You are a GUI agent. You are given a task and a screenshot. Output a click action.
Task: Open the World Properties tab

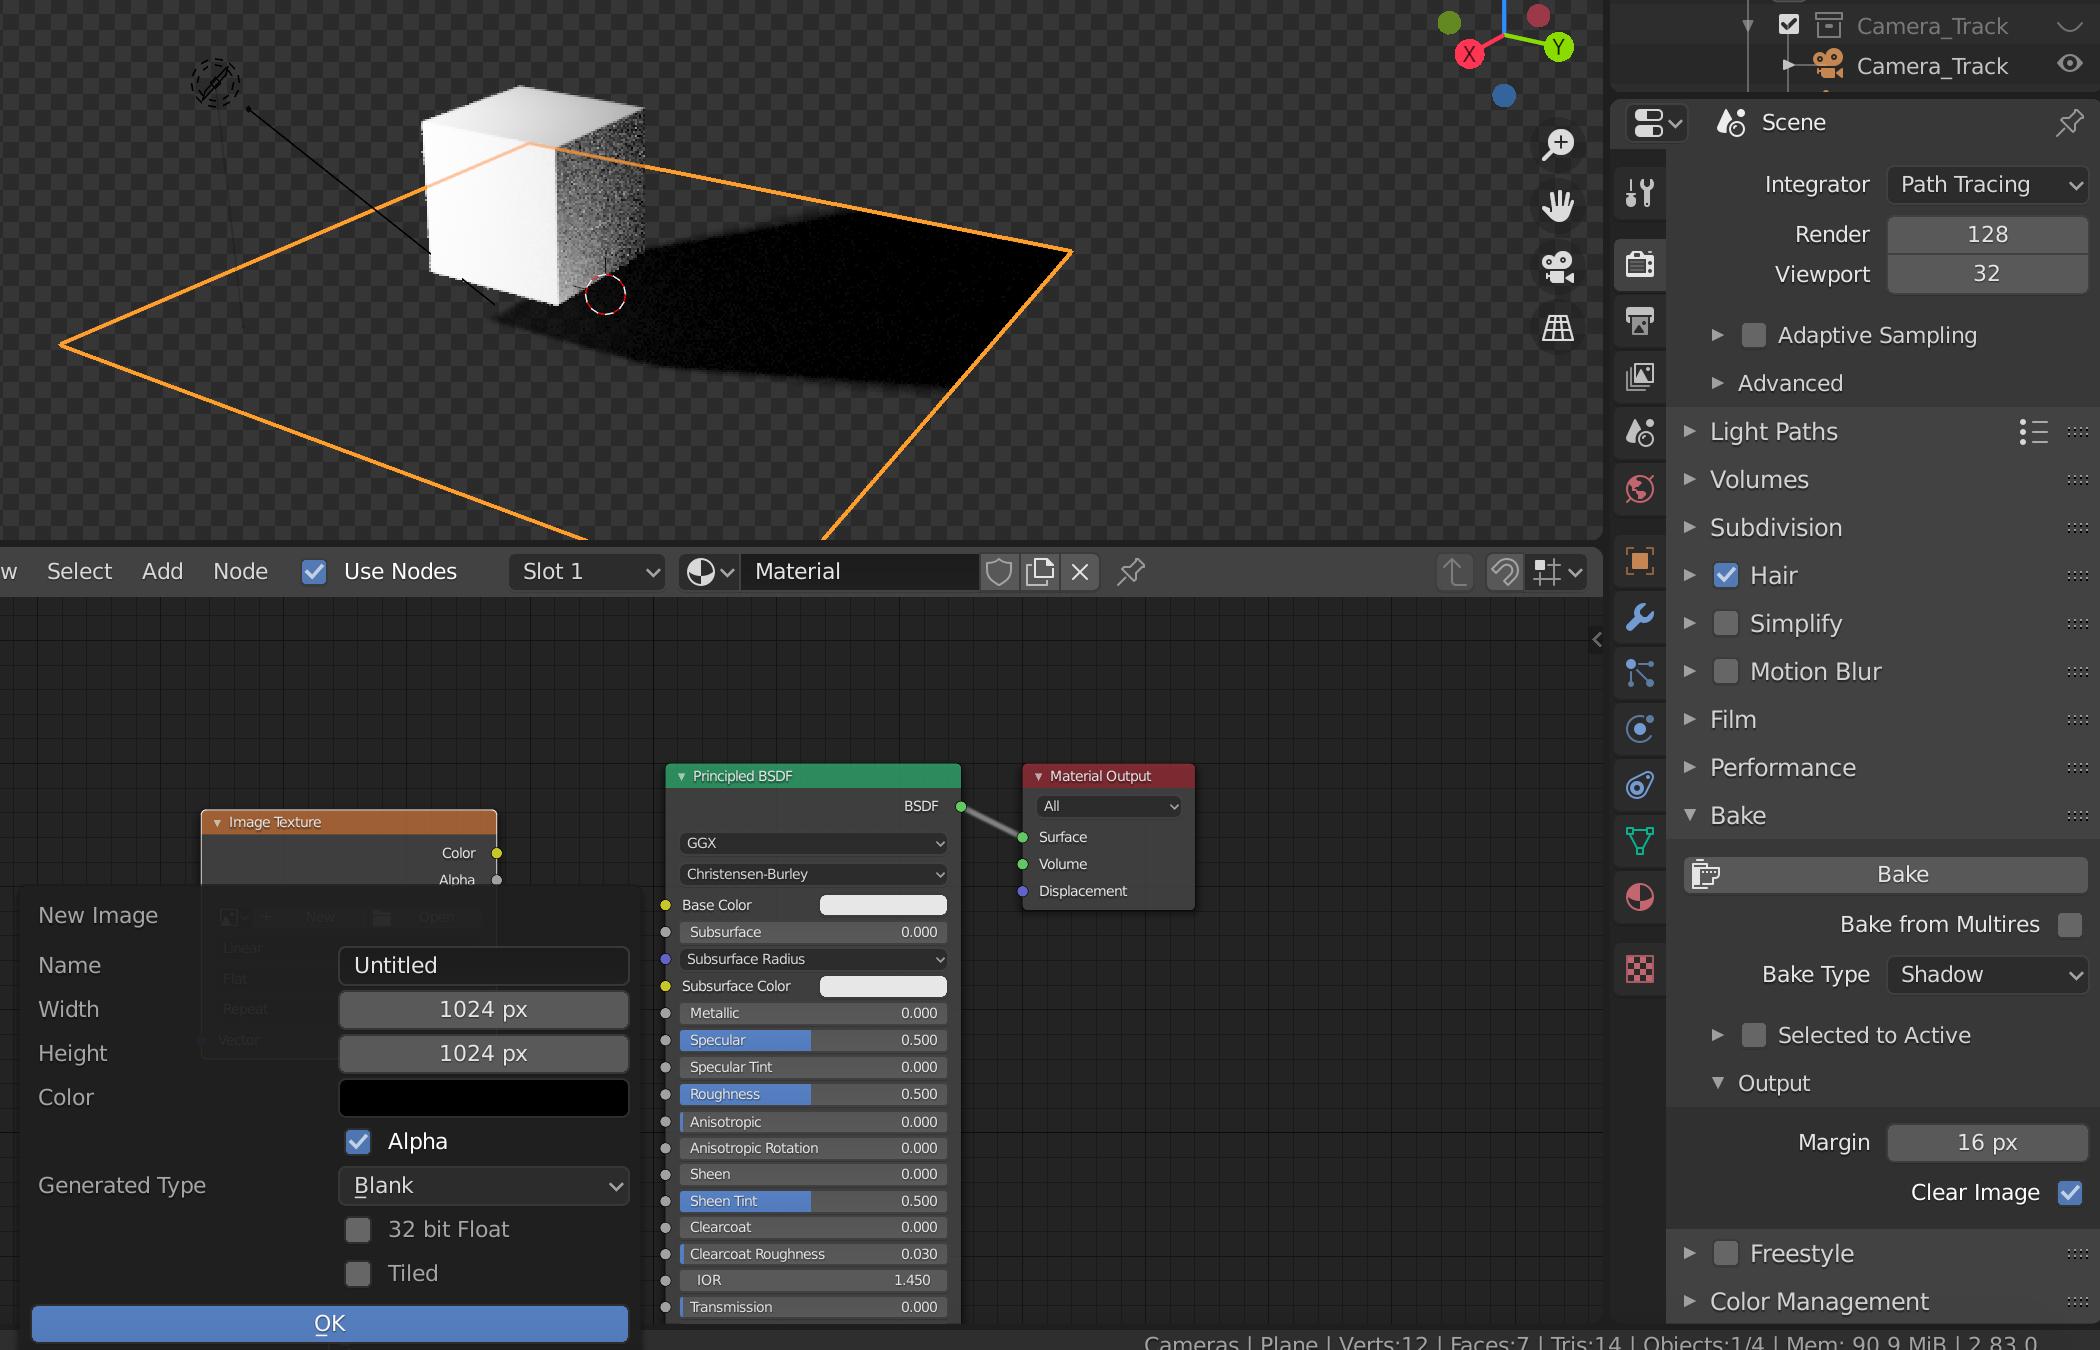[x=1641, y=489]
